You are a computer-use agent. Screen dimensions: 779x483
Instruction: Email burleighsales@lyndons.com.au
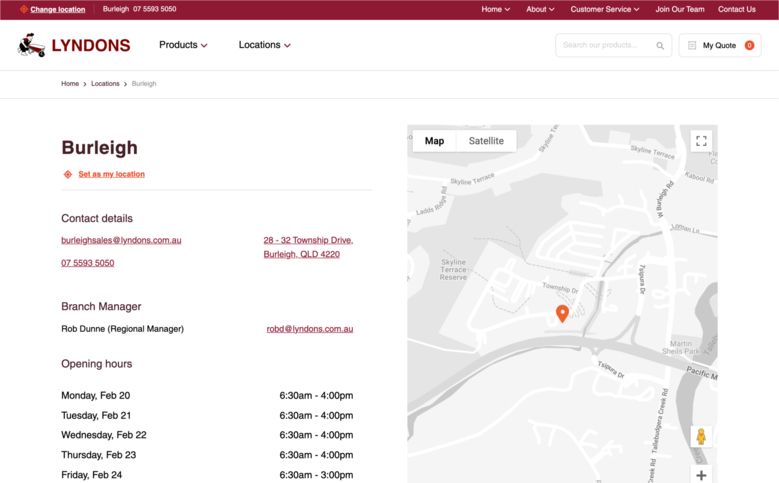pos(121,241)
